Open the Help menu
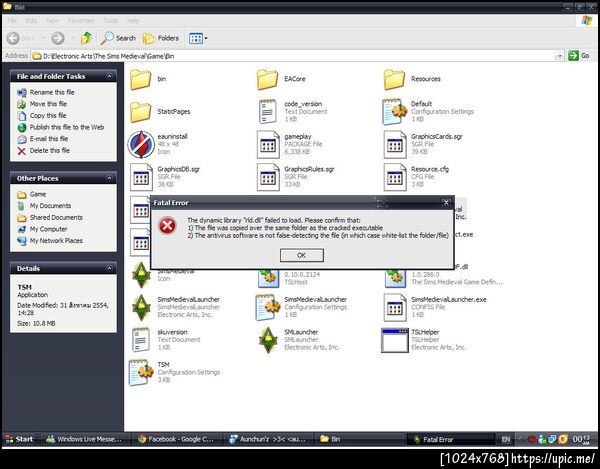This screenshot has width=600, height=469. (133, 21)
